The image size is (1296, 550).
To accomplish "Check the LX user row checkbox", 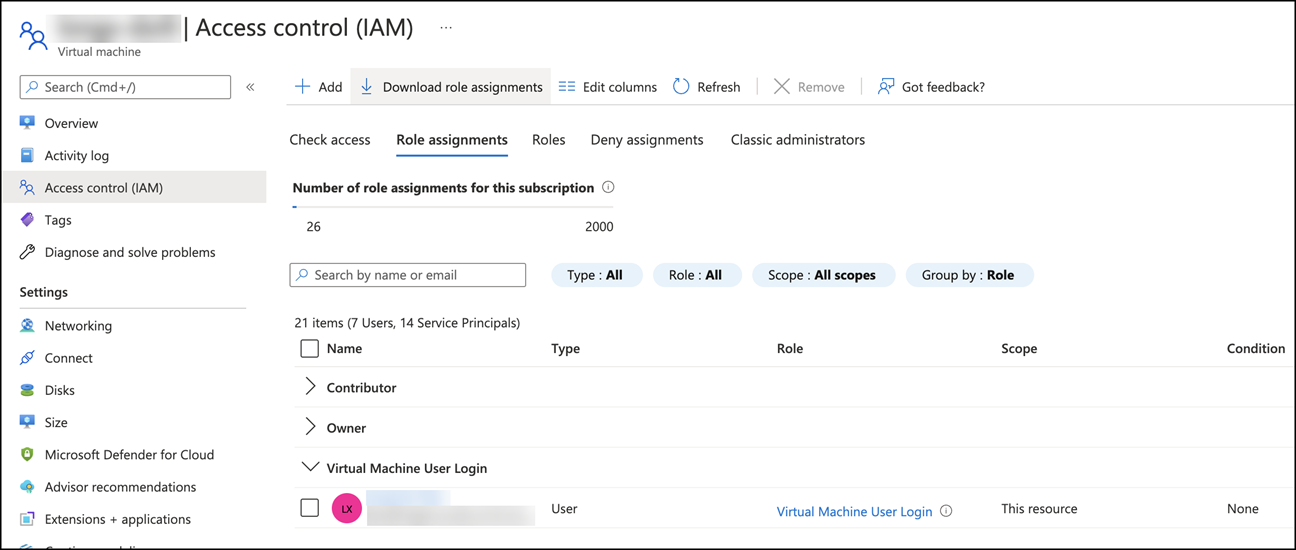I will click(x=310, y=508).
